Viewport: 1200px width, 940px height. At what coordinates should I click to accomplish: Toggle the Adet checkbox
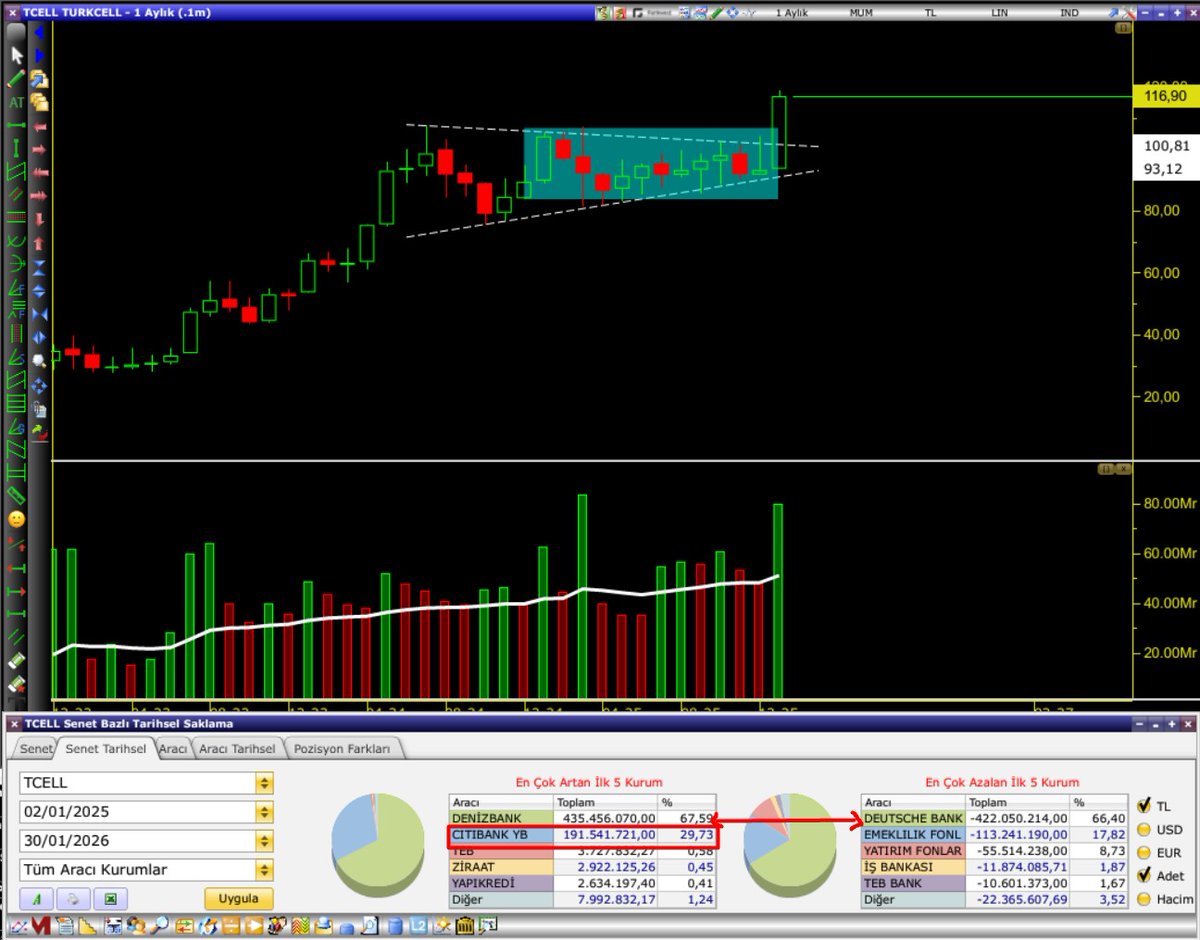1144,875
